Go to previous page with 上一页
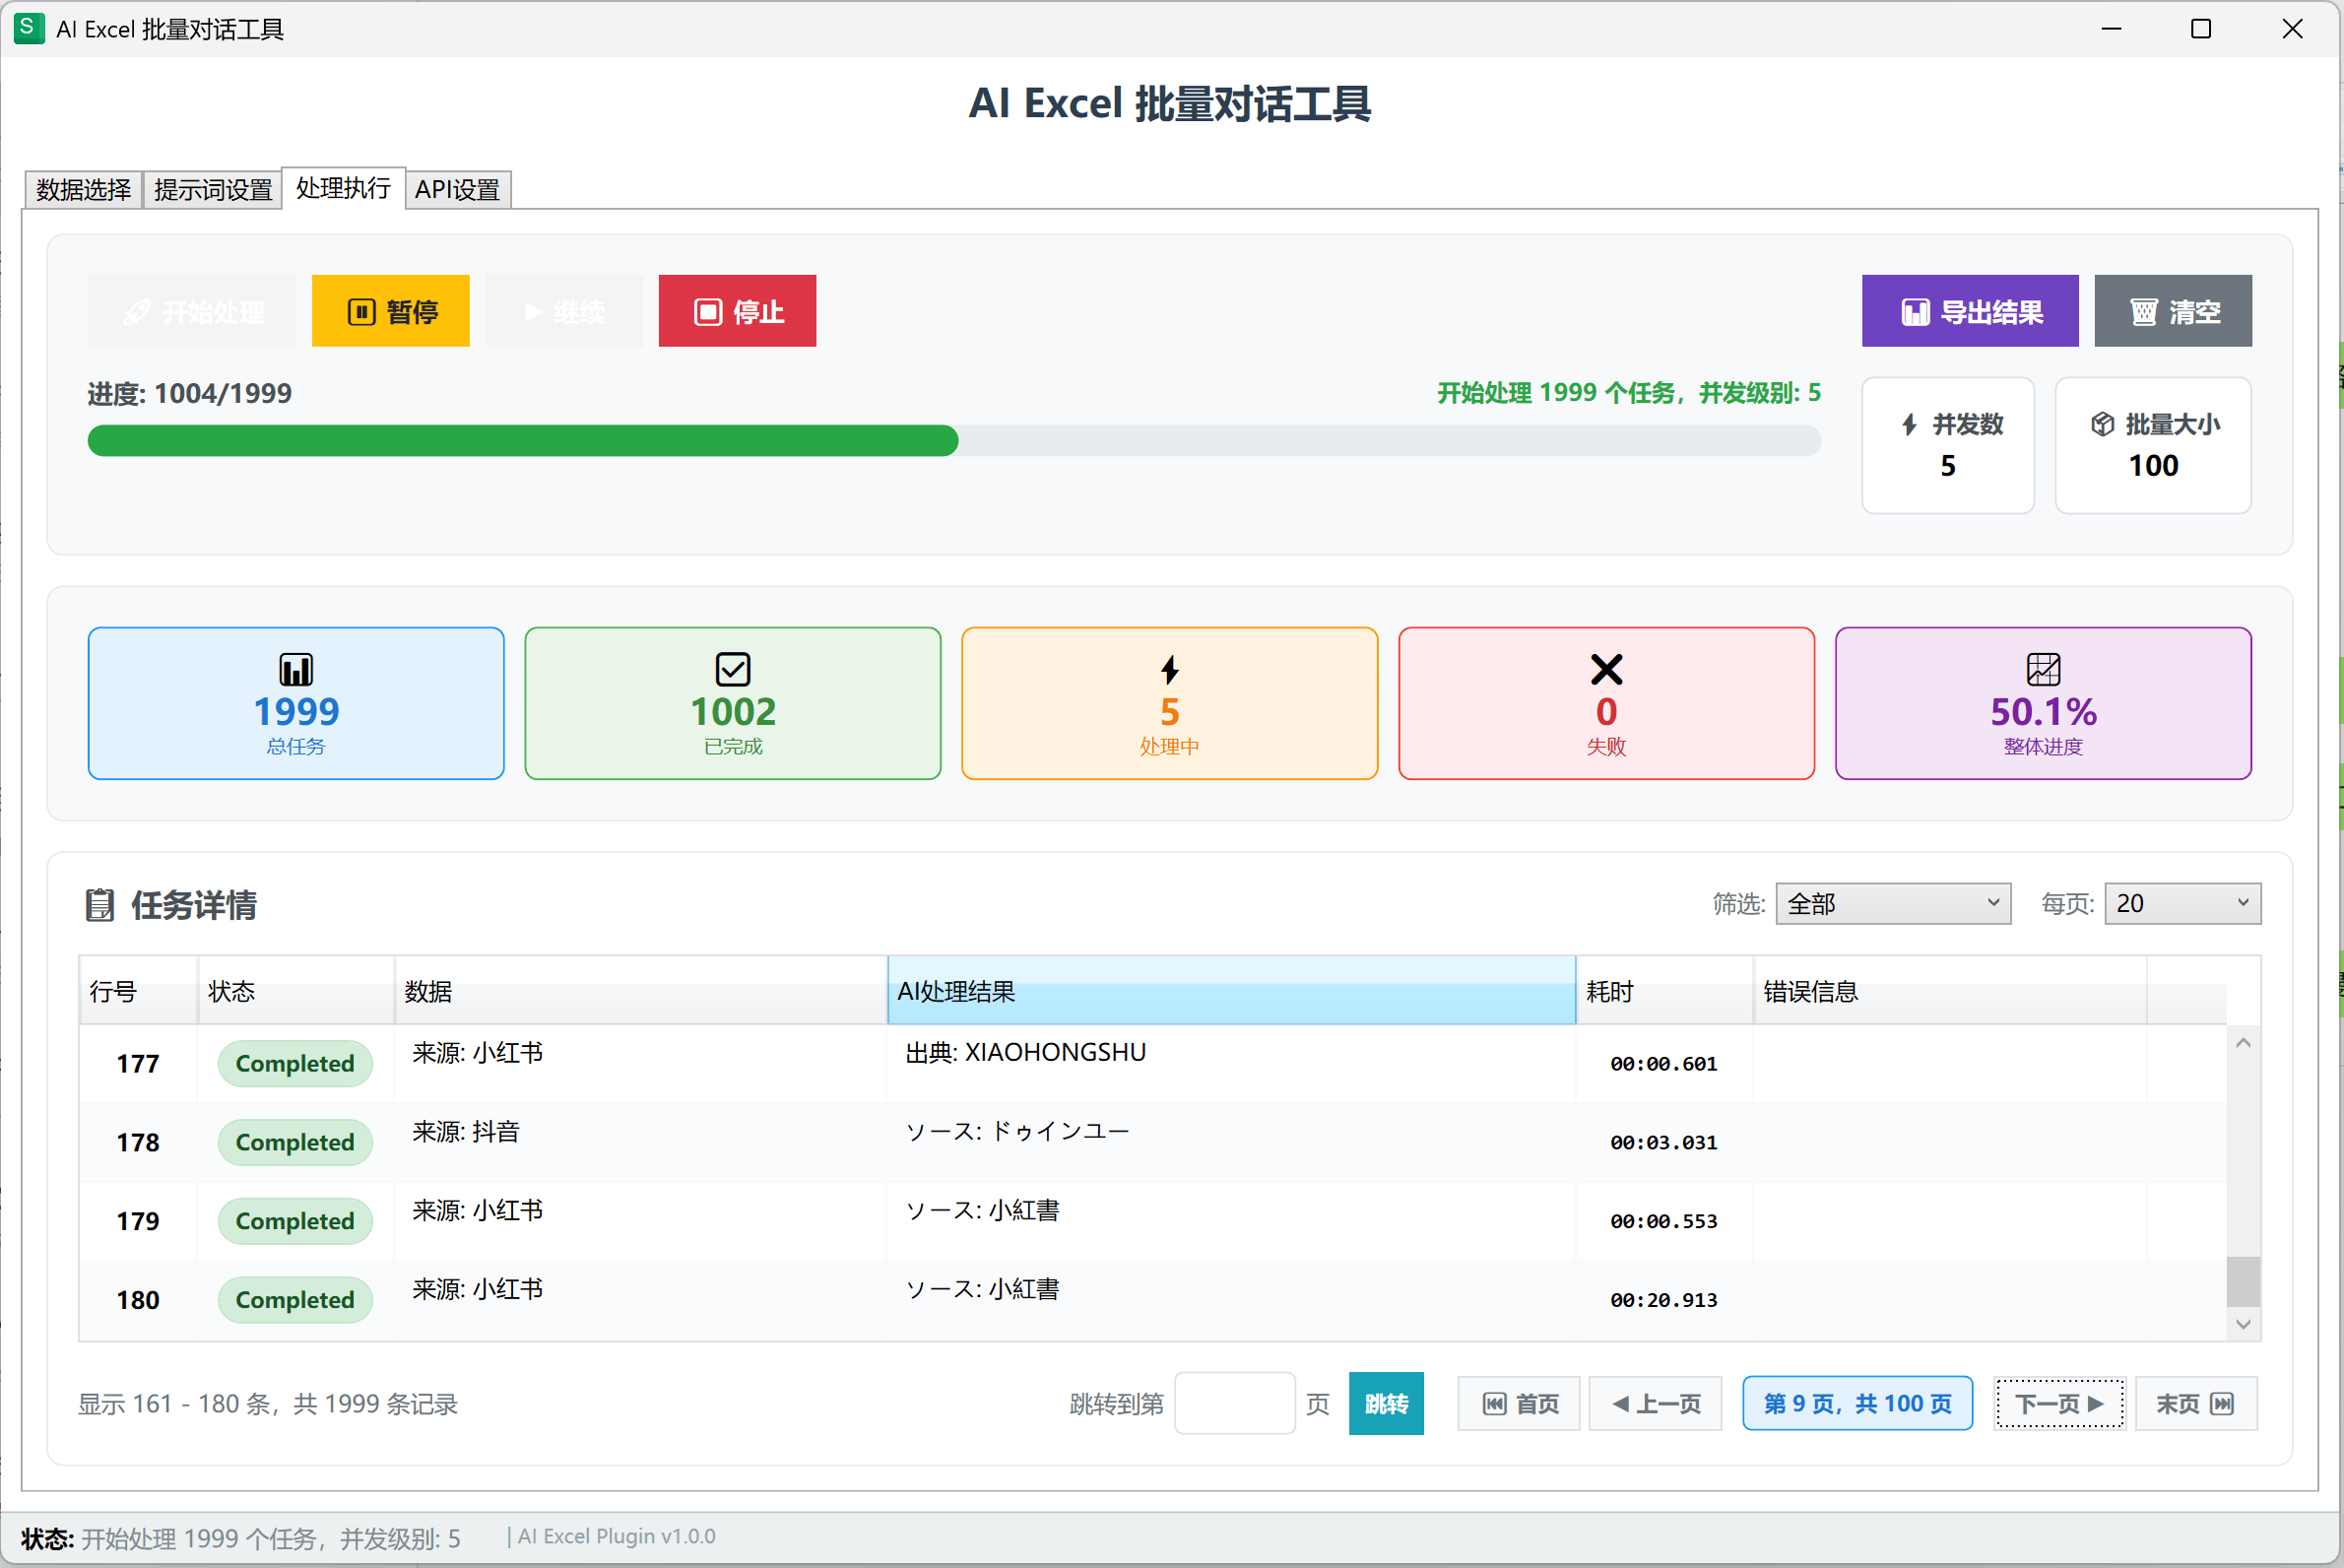Image resolution: width=2344 pixels, height=1568 pixels. tap(1655, 1403)
